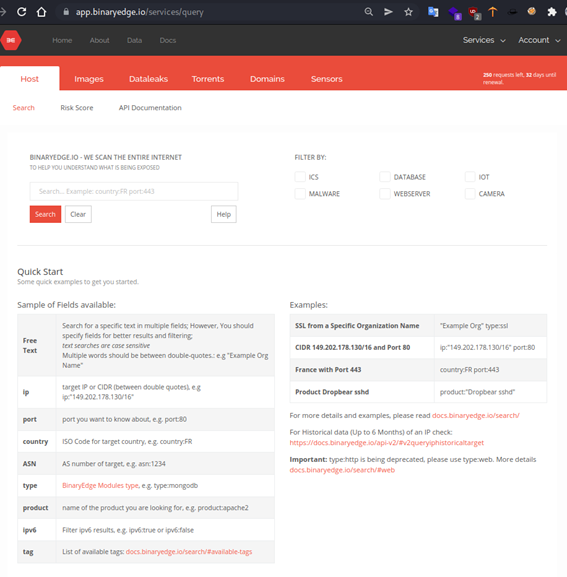Click the Help button
567x577 pixels.
(224, 214)
